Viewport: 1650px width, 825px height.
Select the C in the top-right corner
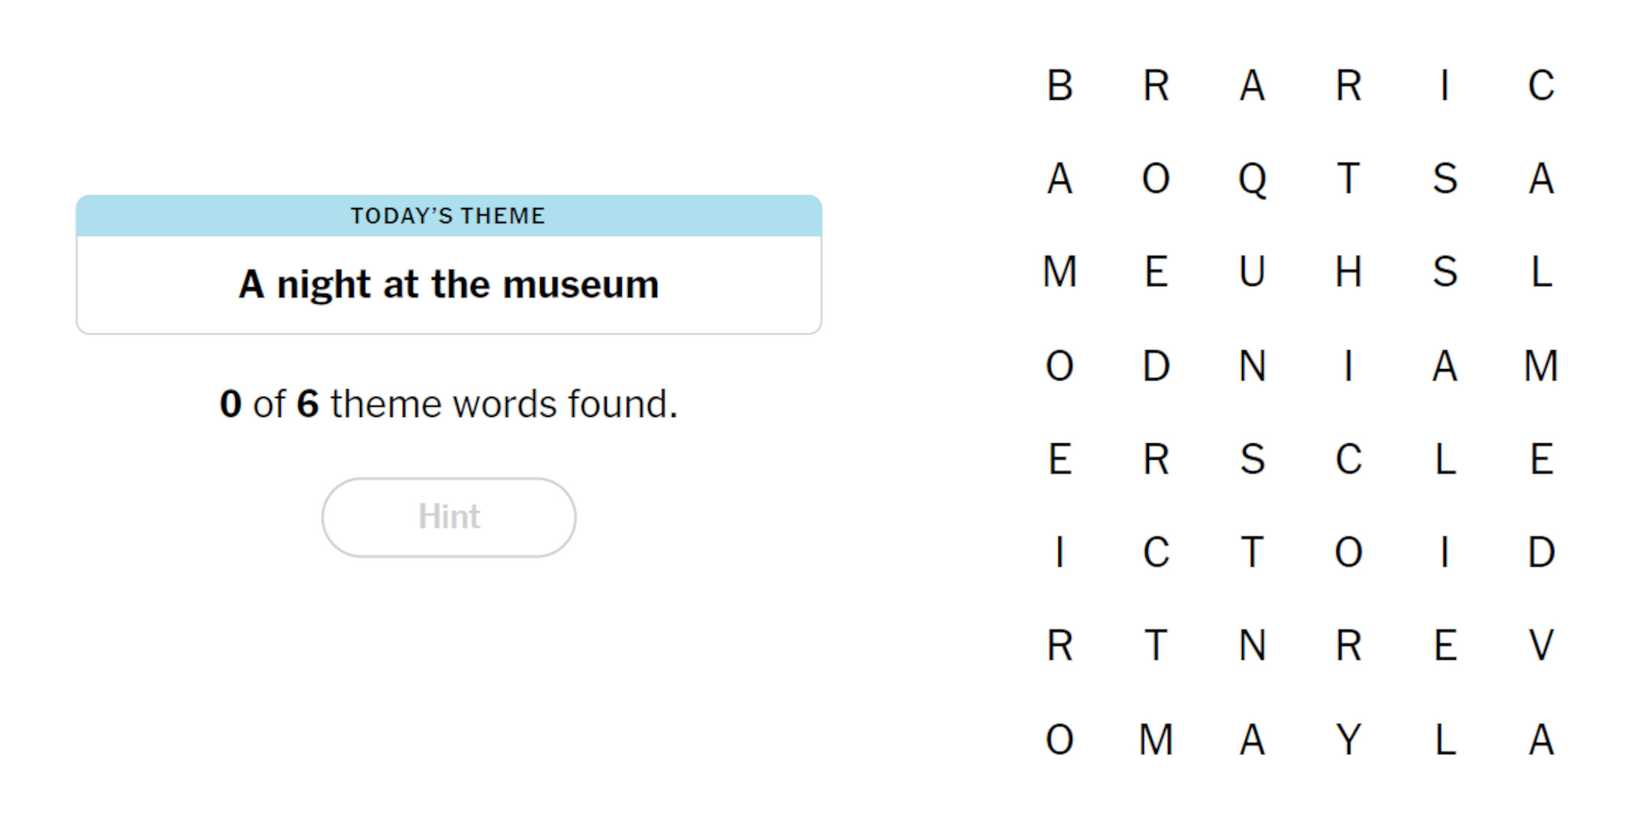point(1540,86)
